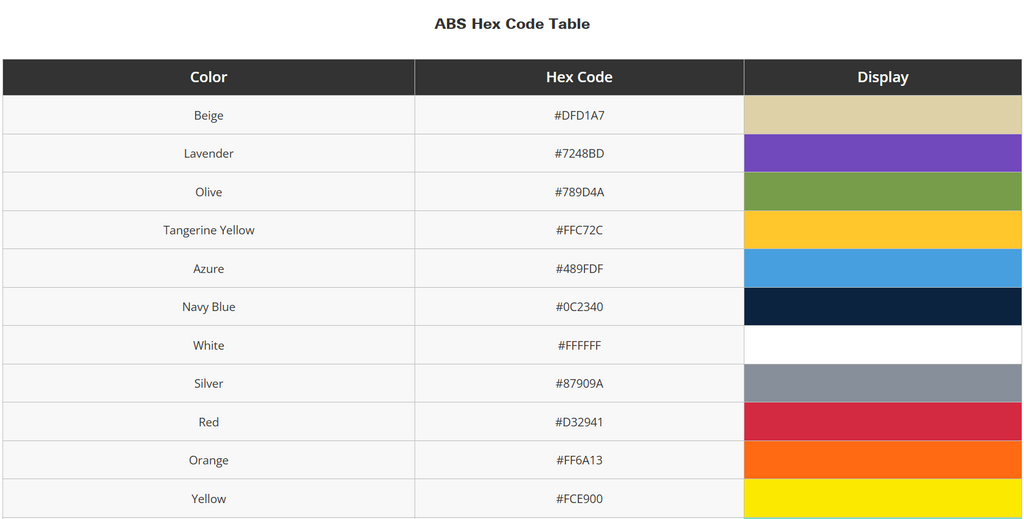Click the ABS Hex Code Table title
This screenshot has height=519, width=1024.
[x=512, y=24]
